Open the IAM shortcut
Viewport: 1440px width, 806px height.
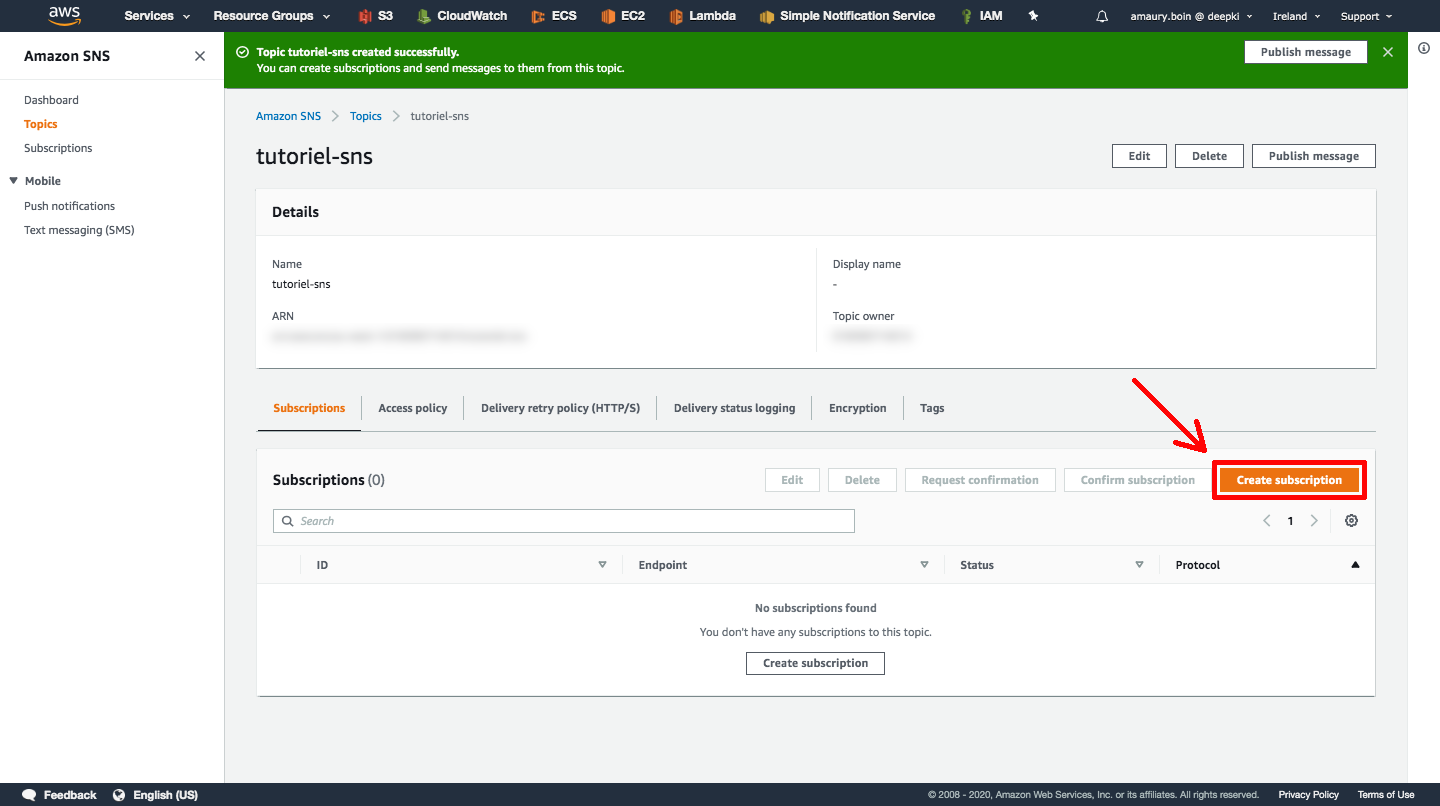[x=981, y=16]
